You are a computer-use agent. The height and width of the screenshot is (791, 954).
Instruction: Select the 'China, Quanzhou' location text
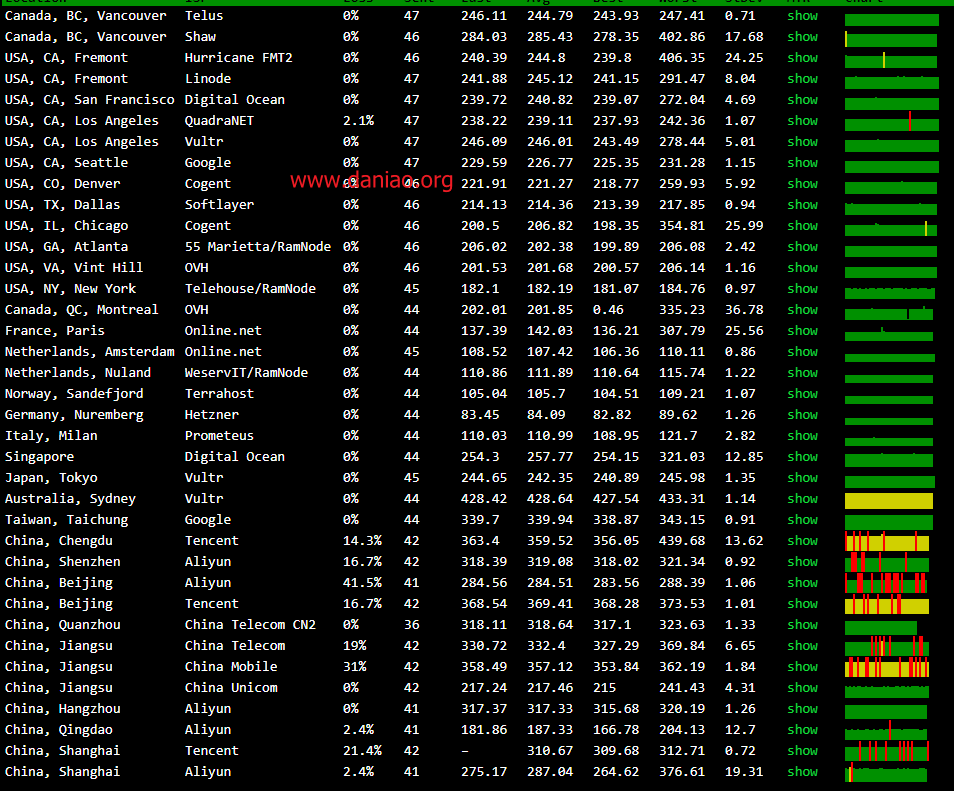click(63, 624)
